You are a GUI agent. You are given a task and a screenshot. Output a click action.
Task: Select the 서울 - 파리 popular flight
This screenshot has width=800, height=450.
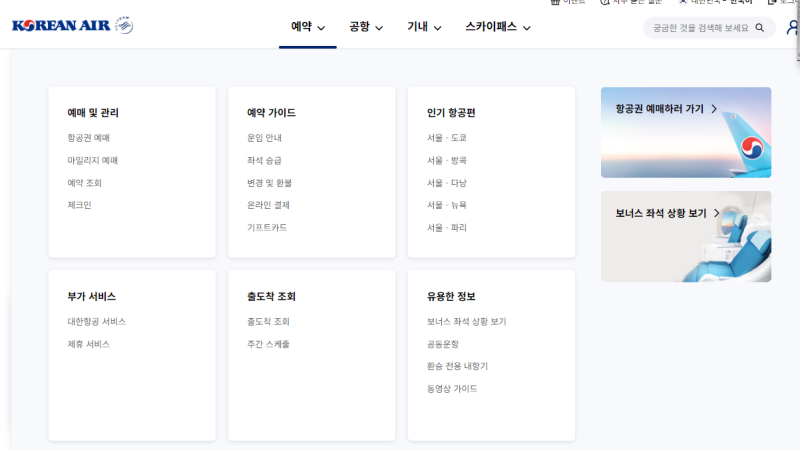(447, 228)
